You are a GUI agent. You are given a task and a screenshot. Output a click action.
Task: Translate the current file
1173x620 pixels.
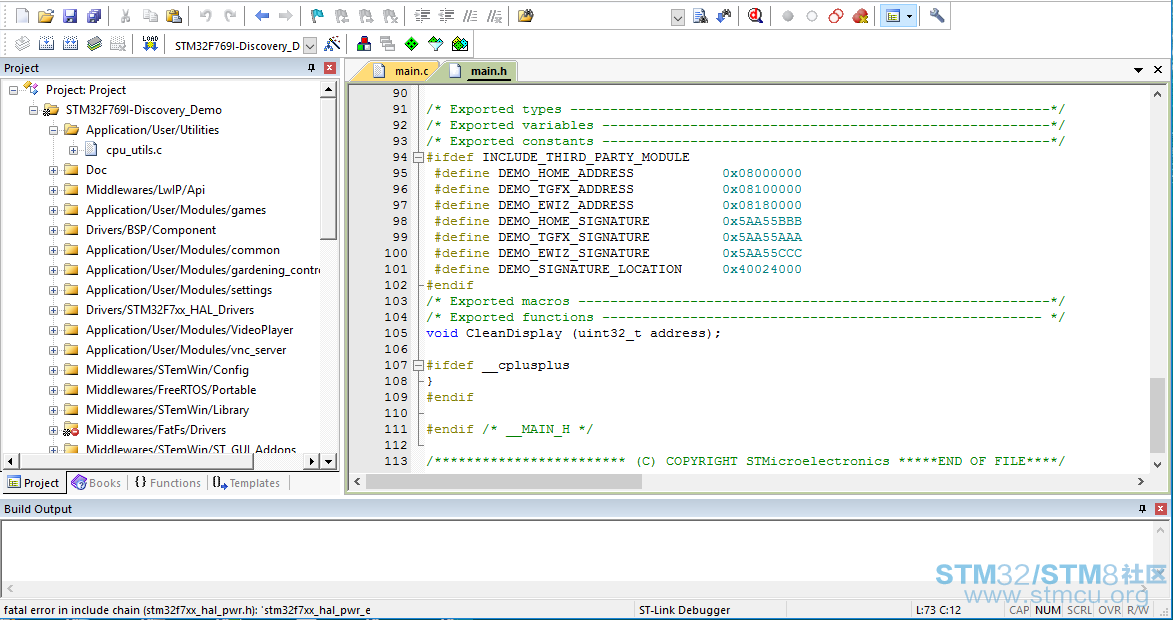click(22, 44)
